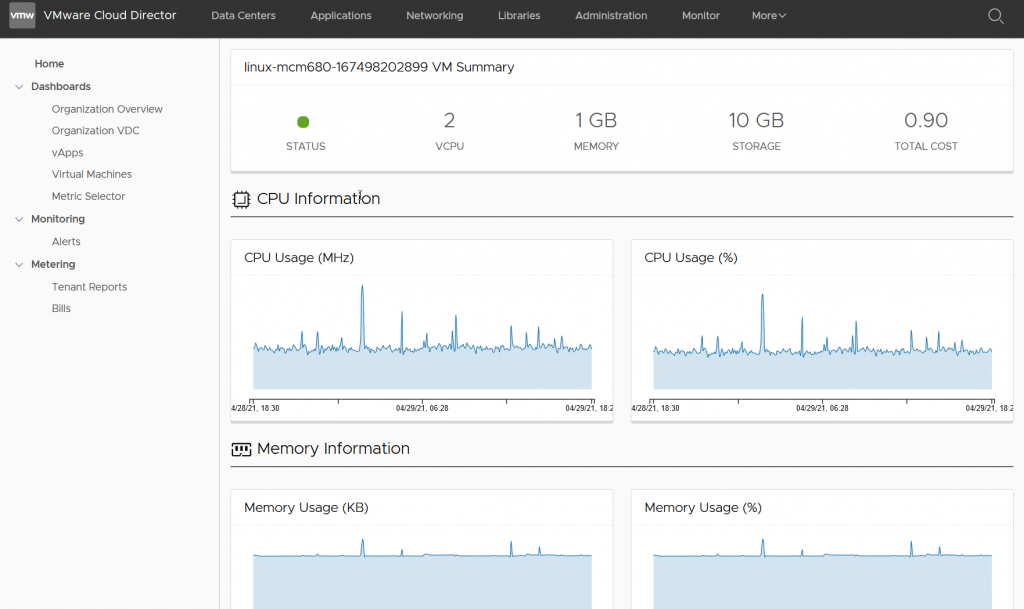Image resolution: width=1024 pixels, height=609 pixels.
Task: Click the tallest spike in CPU Usage (%) chart
Action: 762,297
